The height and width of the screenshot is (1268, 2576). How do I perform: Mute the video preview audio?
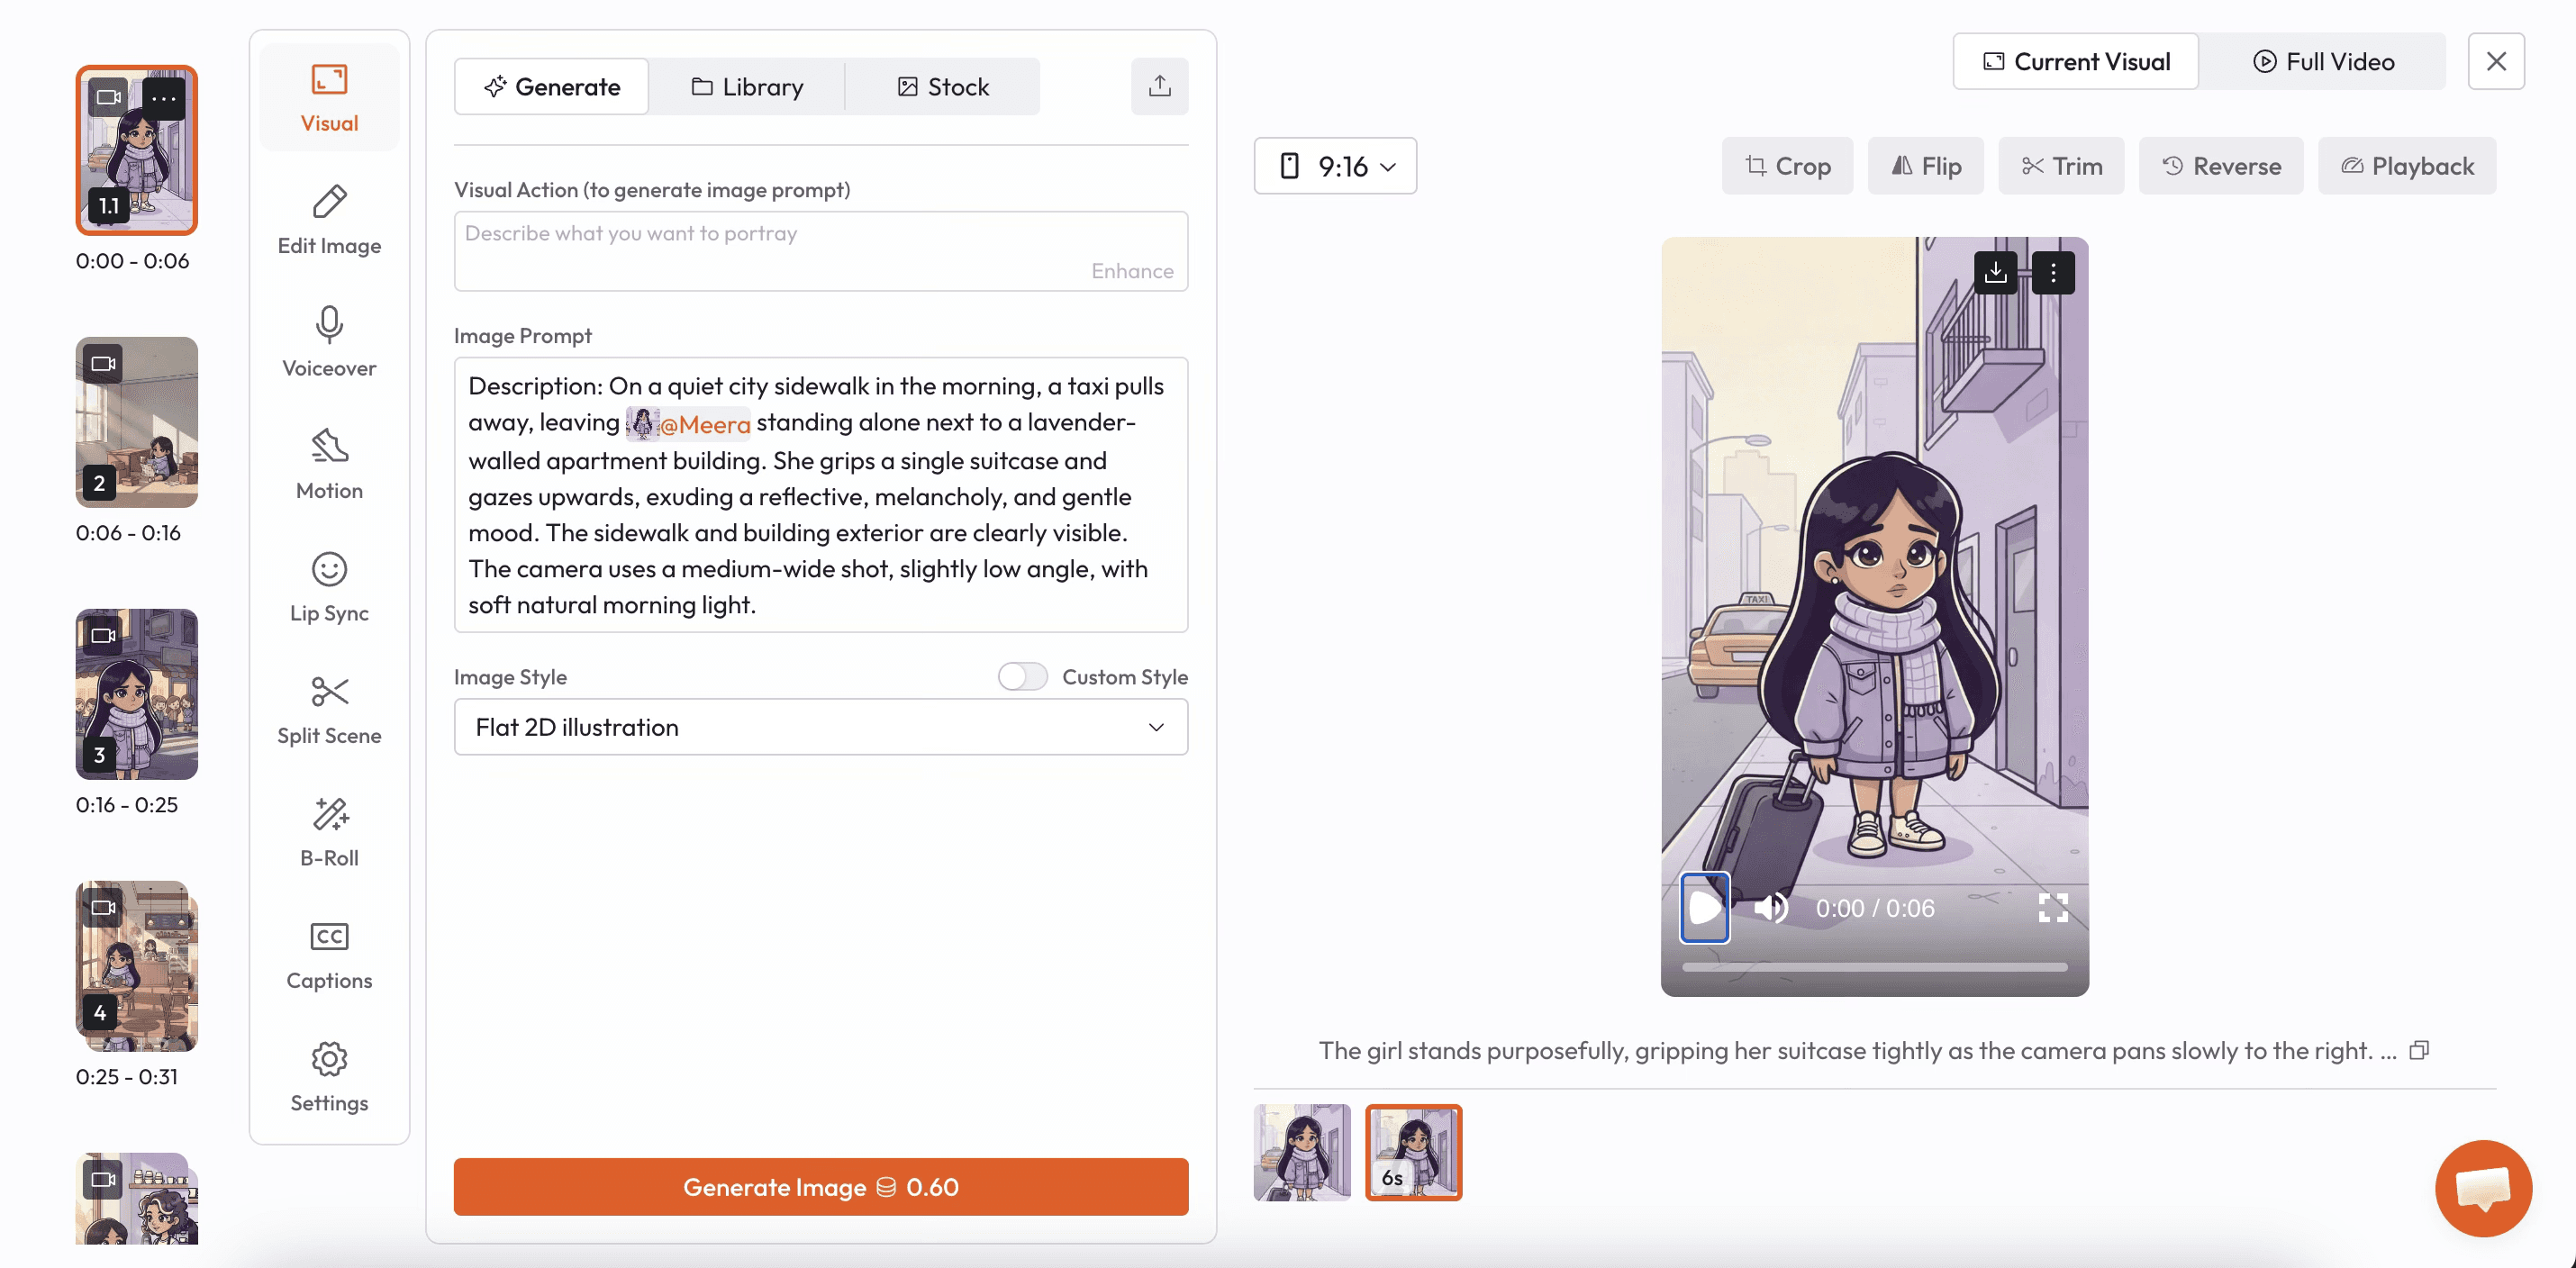(1771, 908)
